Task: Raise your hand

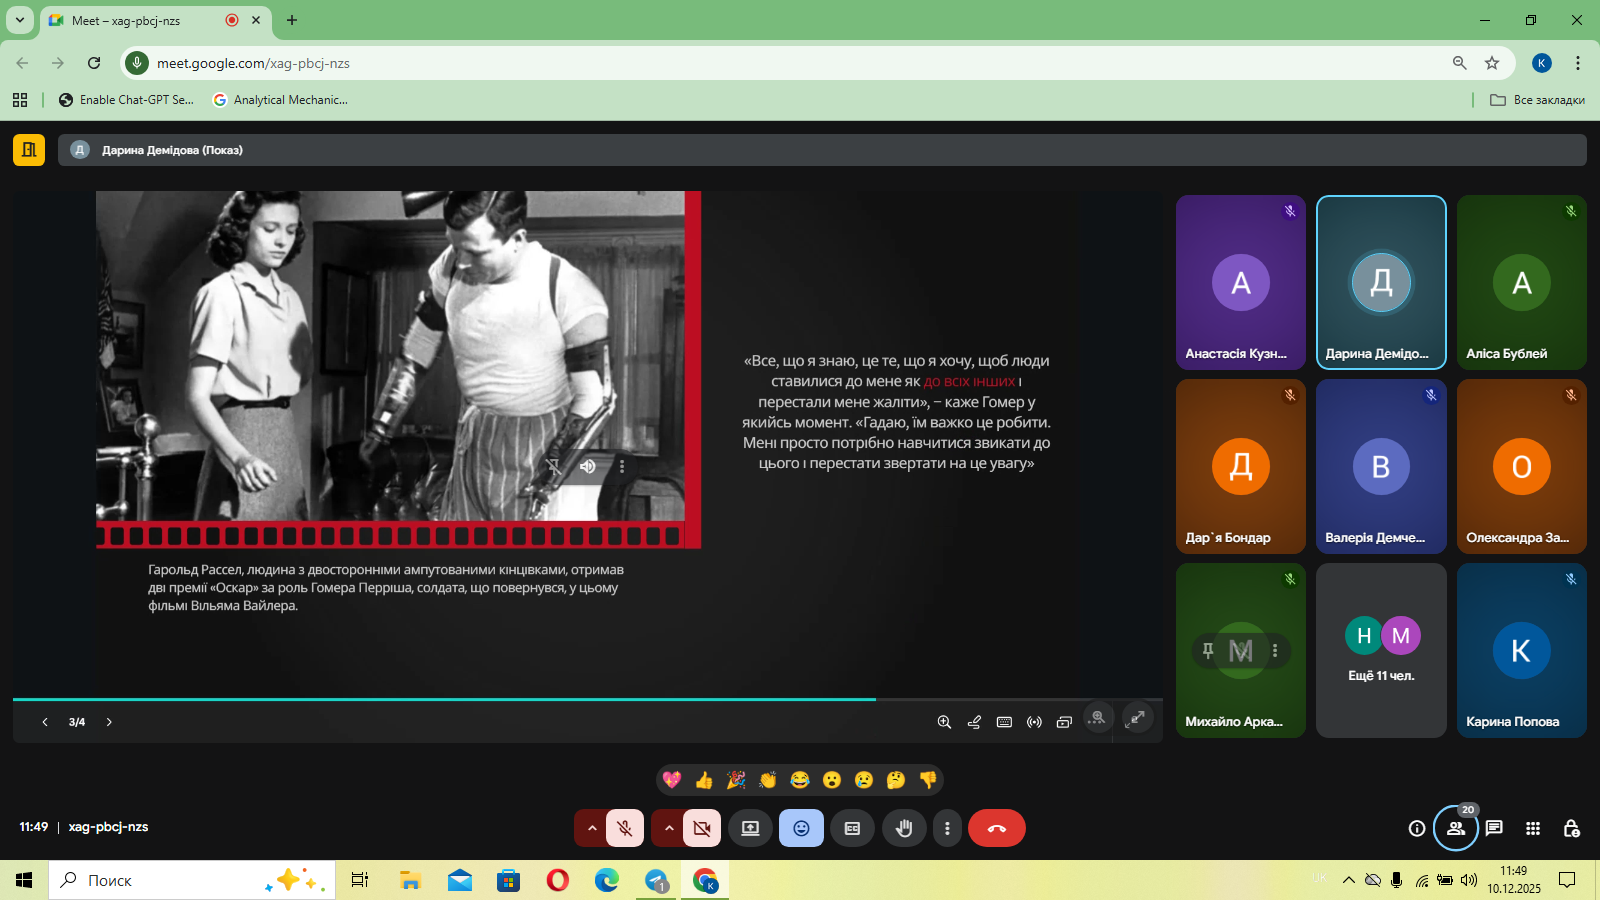Action: [904, 828]
